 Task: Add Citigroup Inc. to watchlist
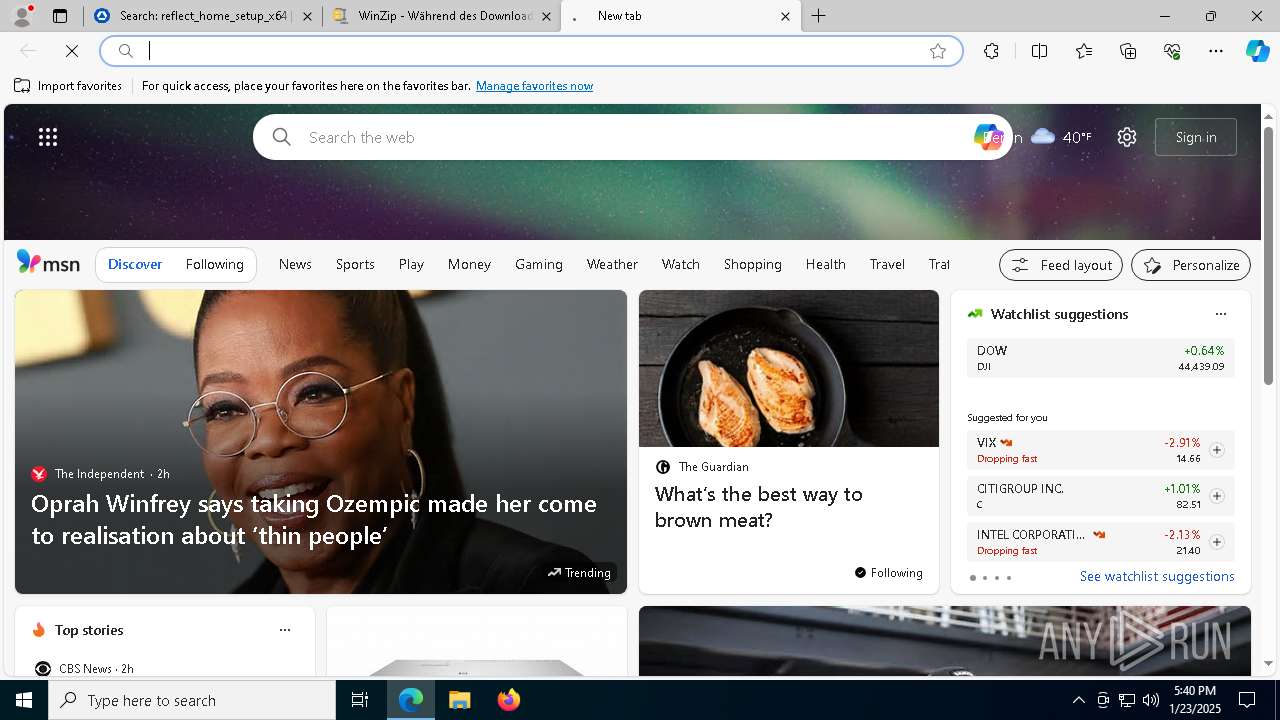click(1216, 496)
